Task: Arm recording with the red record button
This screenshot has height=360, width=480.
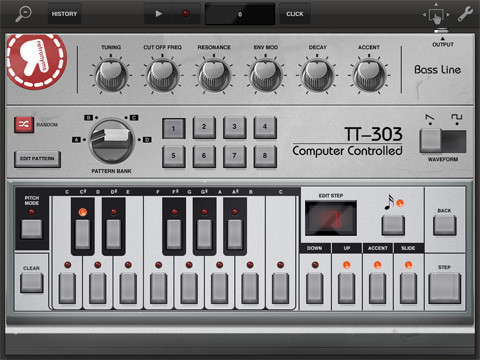Action: pos(186,14)
